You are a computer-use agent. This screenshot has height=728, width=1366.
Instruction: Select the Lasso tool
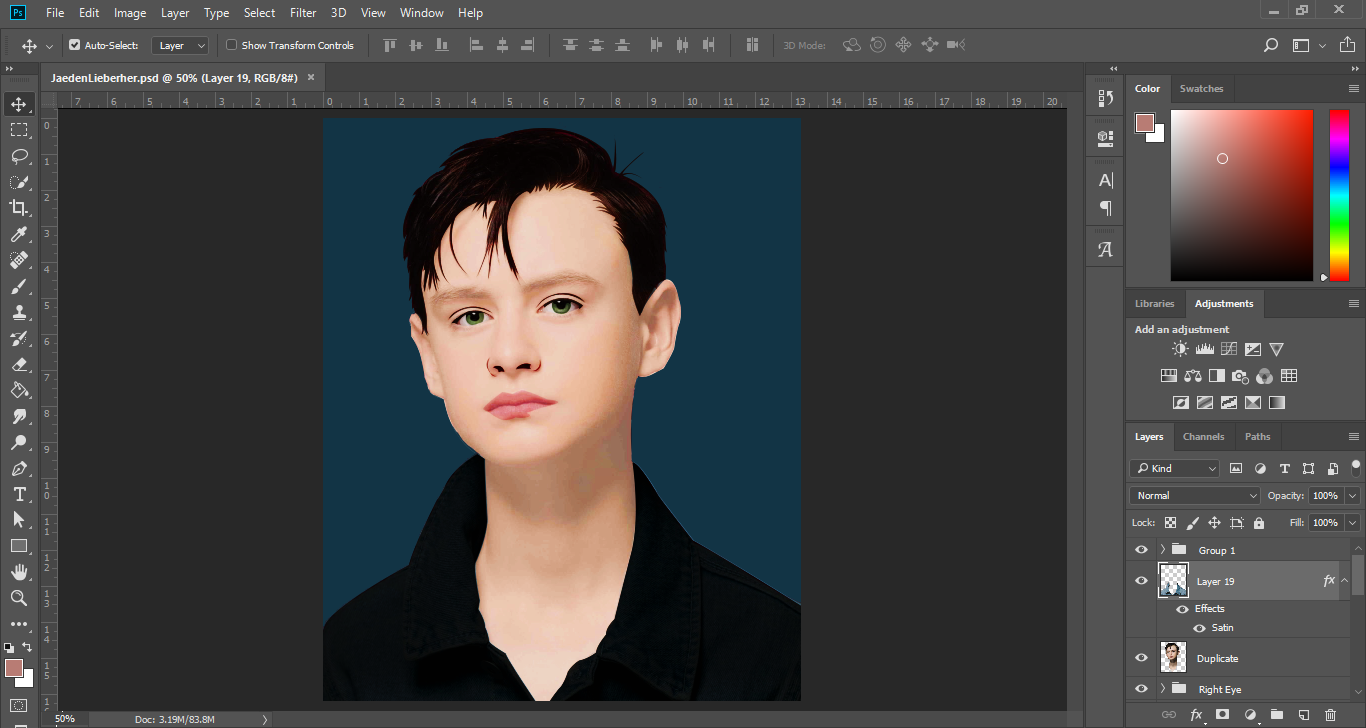click(19, 156)
